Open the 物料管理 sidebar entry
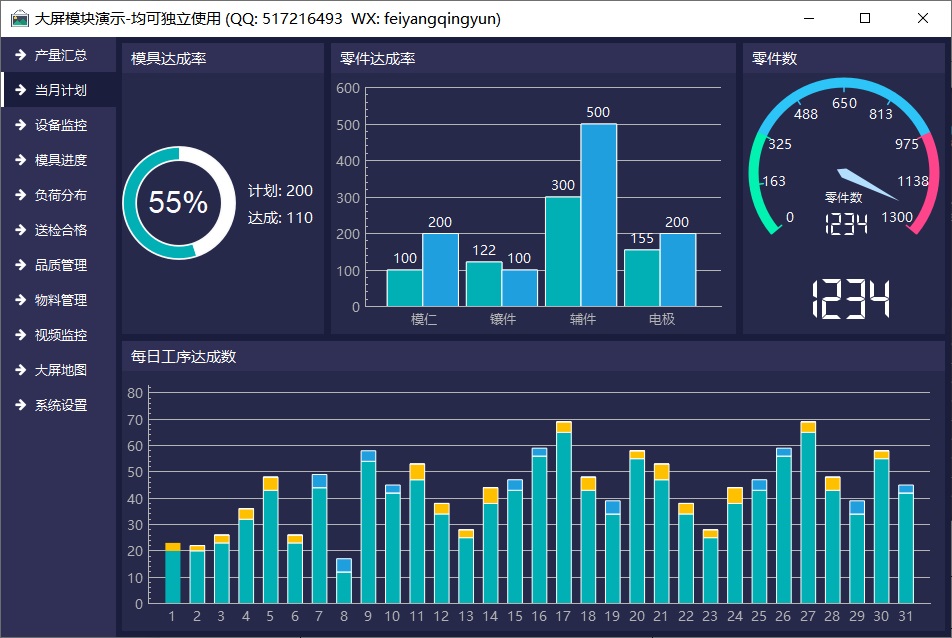The image size is (952, 638). pyautogui.click(x=60, y=300)
